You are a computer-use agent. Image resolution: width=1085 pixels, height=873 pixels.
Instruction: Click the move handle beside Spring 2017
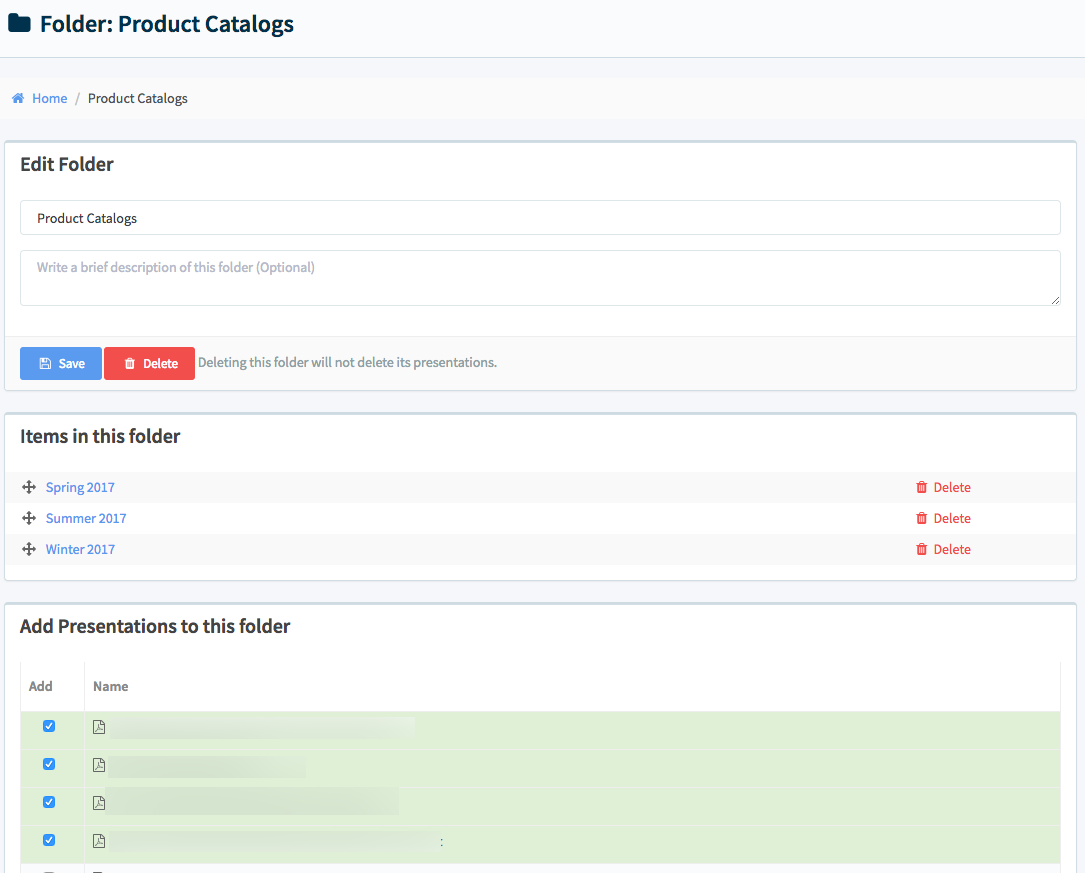[x=29, y=487]
